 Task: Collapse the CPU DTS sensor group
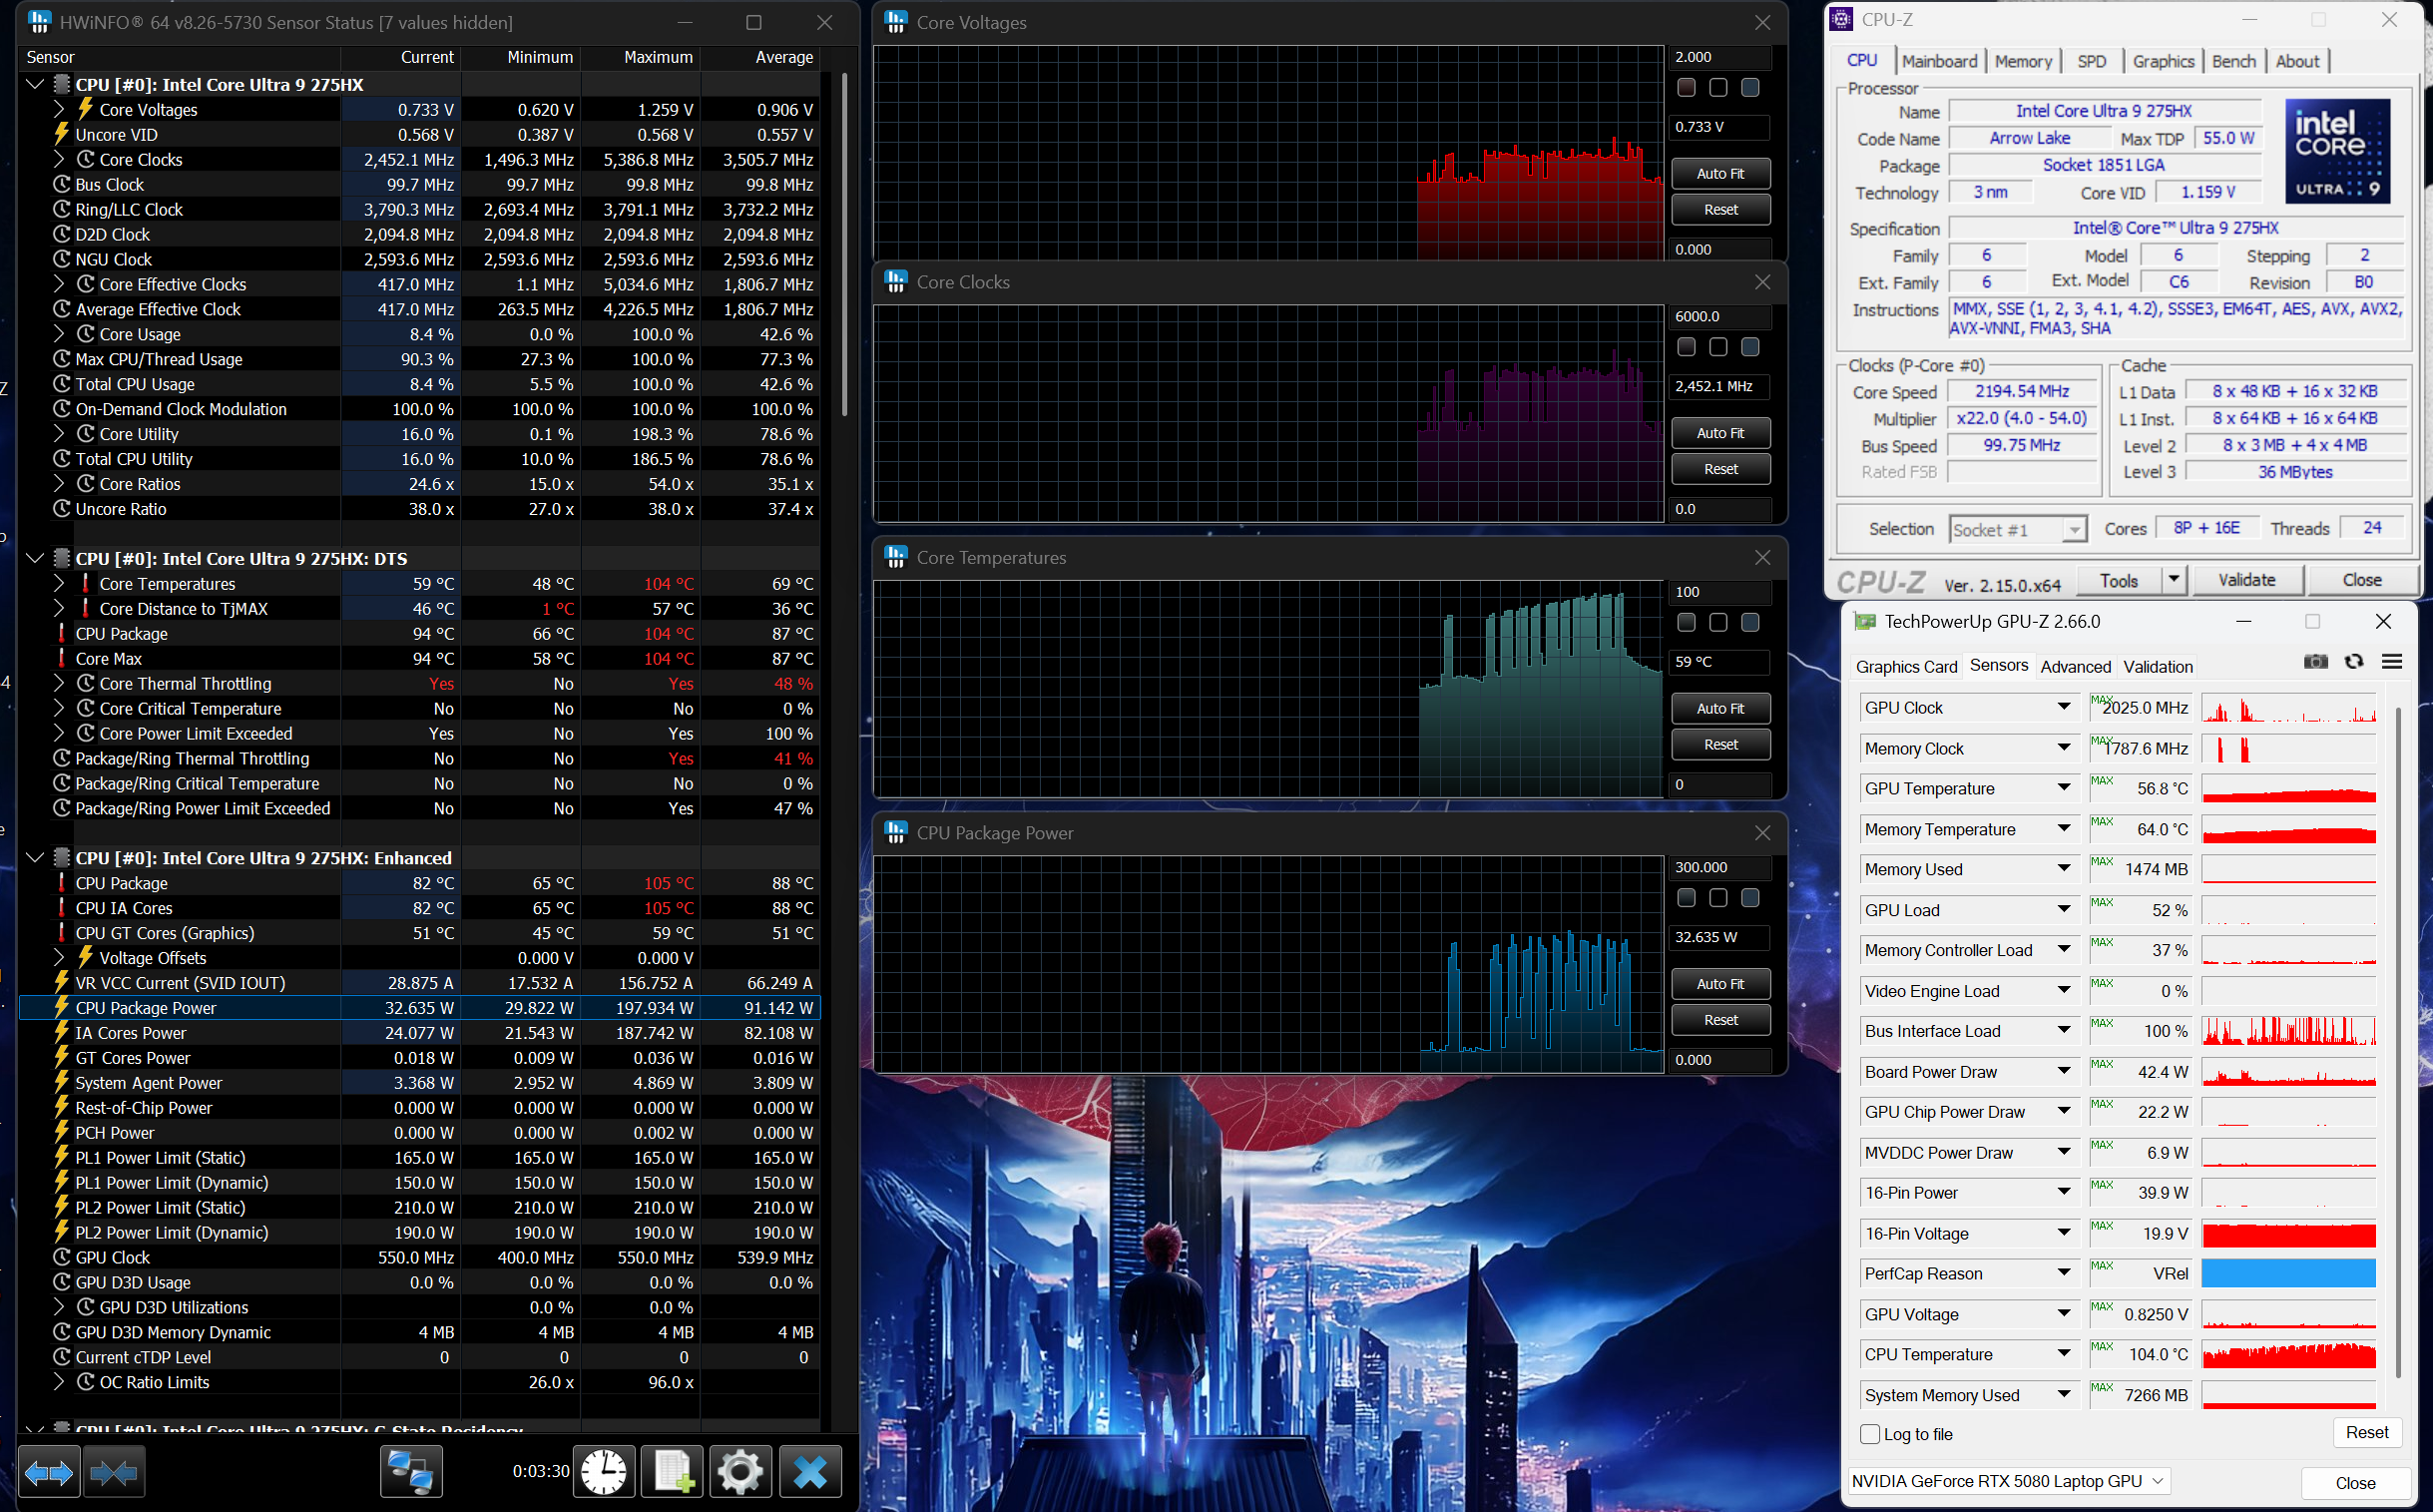tap(34, 558)
